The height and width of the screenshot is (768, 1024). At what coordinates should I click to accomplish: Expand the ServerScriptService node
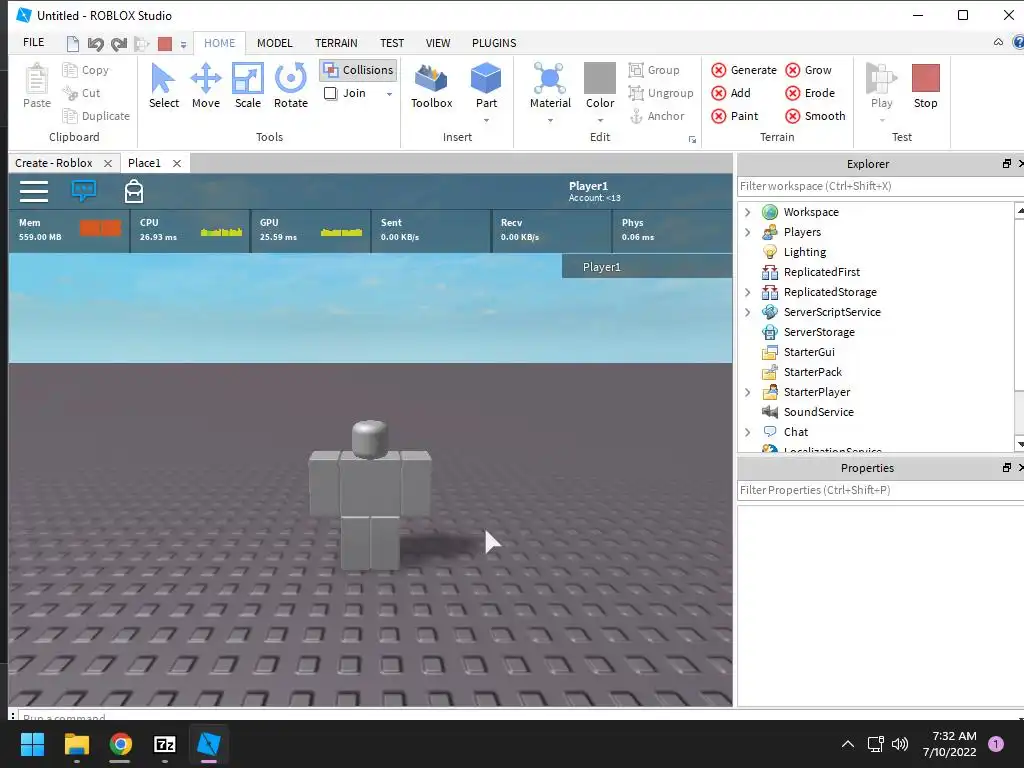pos(748,312)
